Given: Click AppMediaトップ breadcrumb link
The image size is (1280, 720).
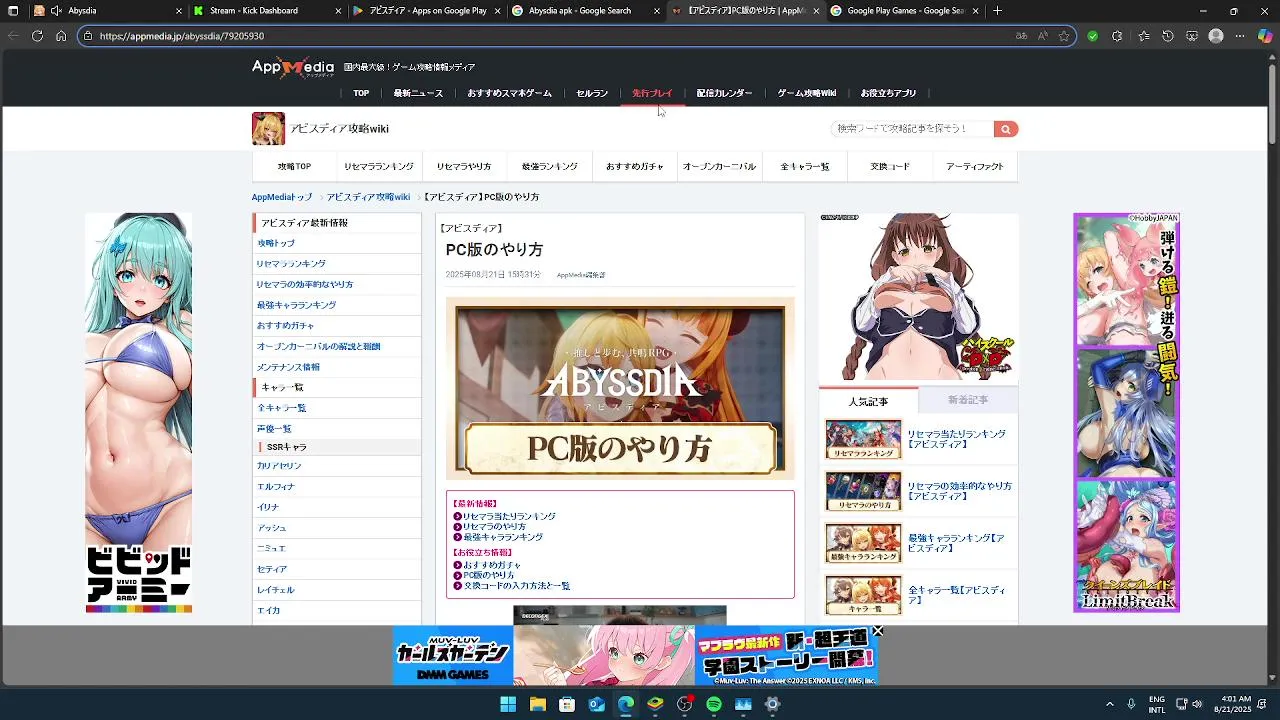Looking at the screenshot, I should click(x=282, y=197).
